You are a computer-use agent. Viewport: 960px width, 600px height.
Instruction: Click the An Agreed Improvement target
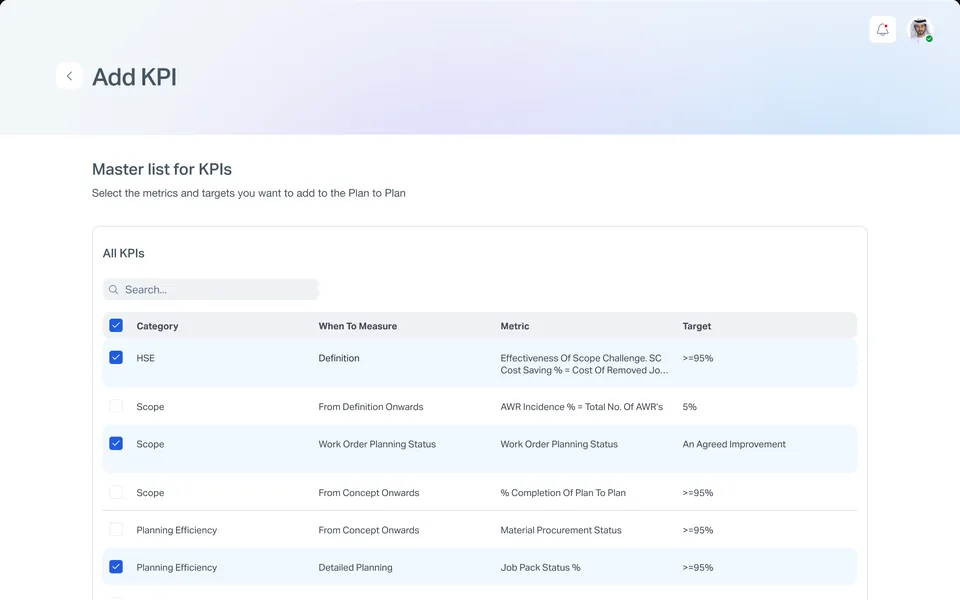(734, 444)
